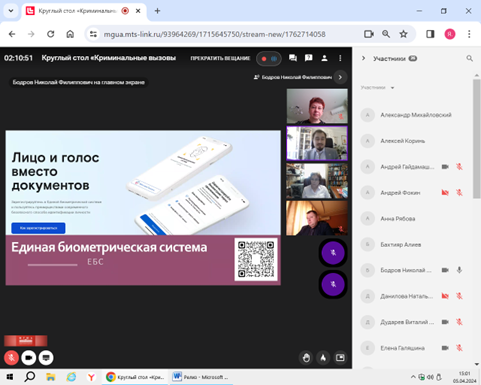Toggle microphone for Андрей Фокин
The height and width of the screenshot is (385, 481).
coord(459,193)
